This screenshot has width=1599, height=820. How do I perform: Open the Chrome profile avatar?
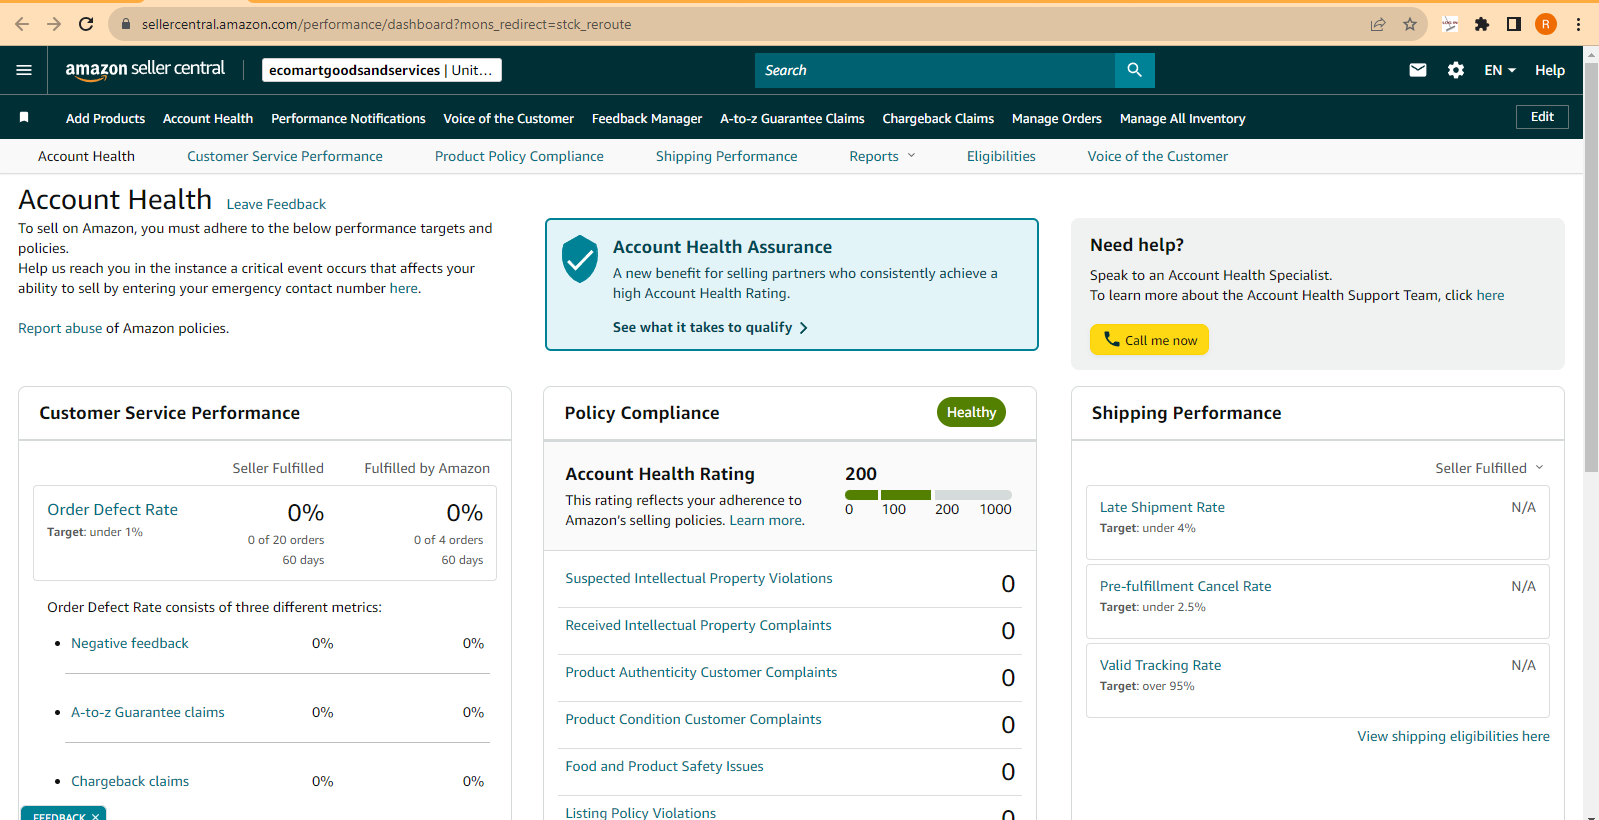click(1546, 24)
